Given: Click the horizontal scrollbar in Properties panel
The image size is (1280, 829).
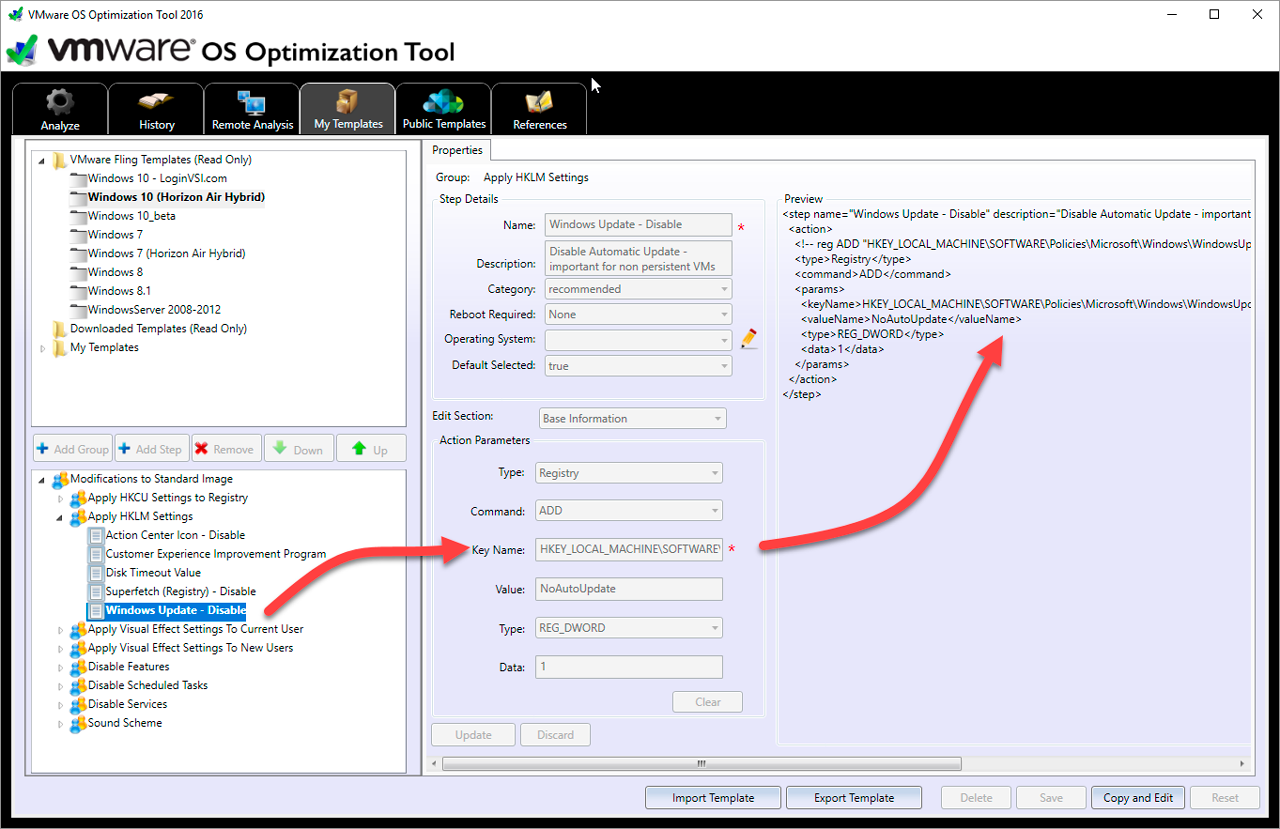Looking at the screenshot, I should (701, 764).
